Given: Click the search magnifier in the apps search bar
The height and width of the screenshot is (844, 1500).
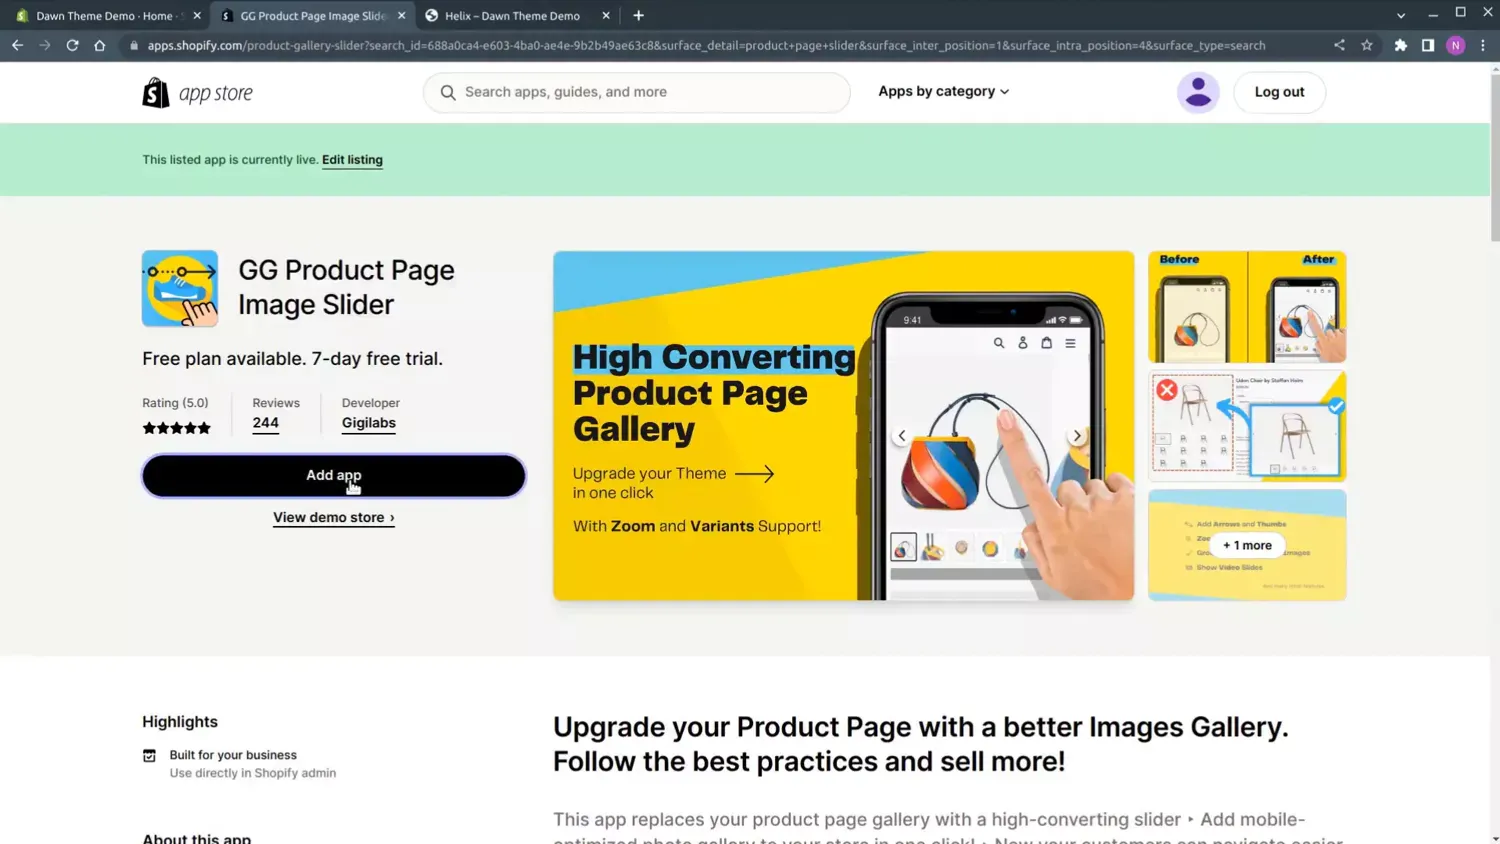Looking at the screenshot, I should [x=448, y=92].
